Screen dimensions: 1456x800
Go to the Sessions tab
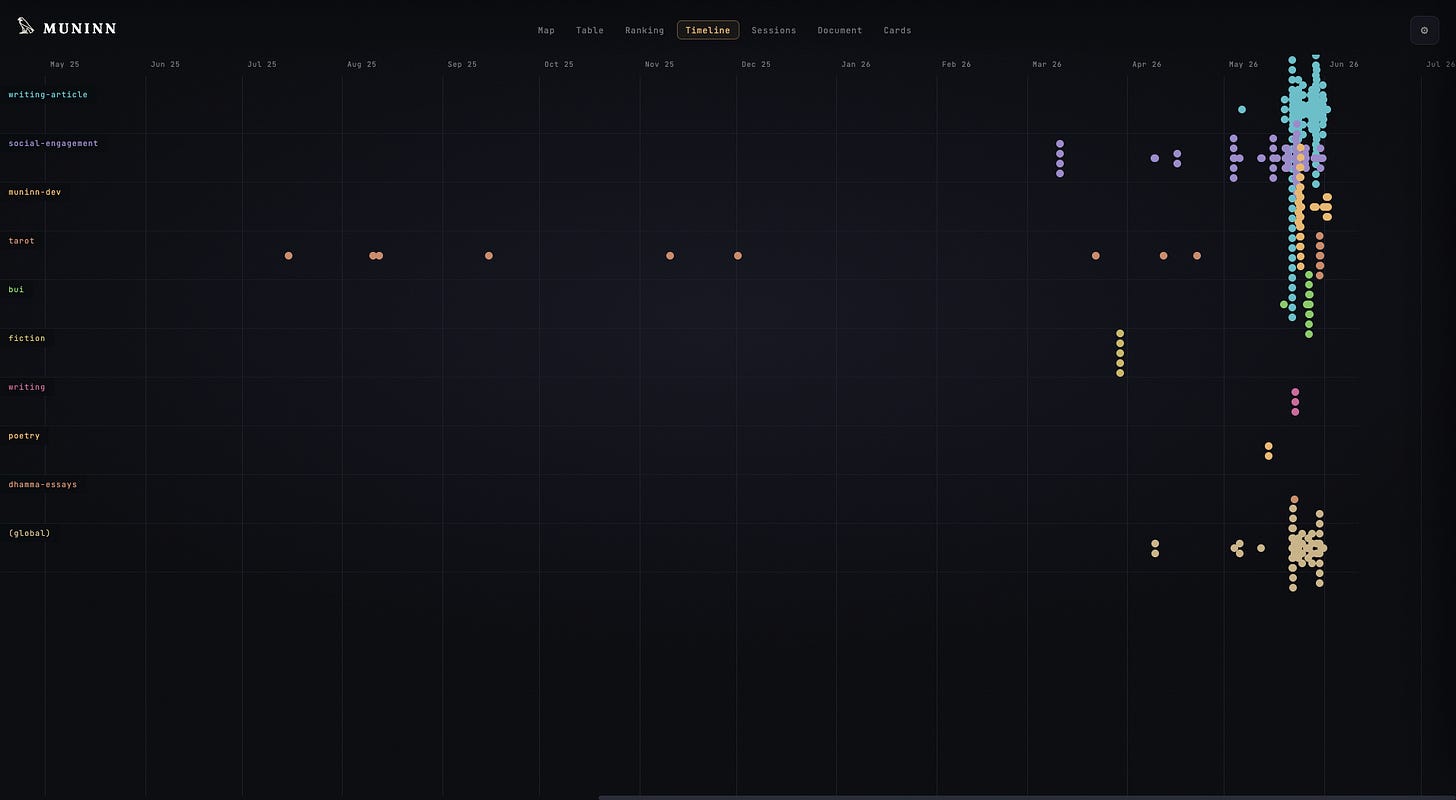(x=774, y=30)
